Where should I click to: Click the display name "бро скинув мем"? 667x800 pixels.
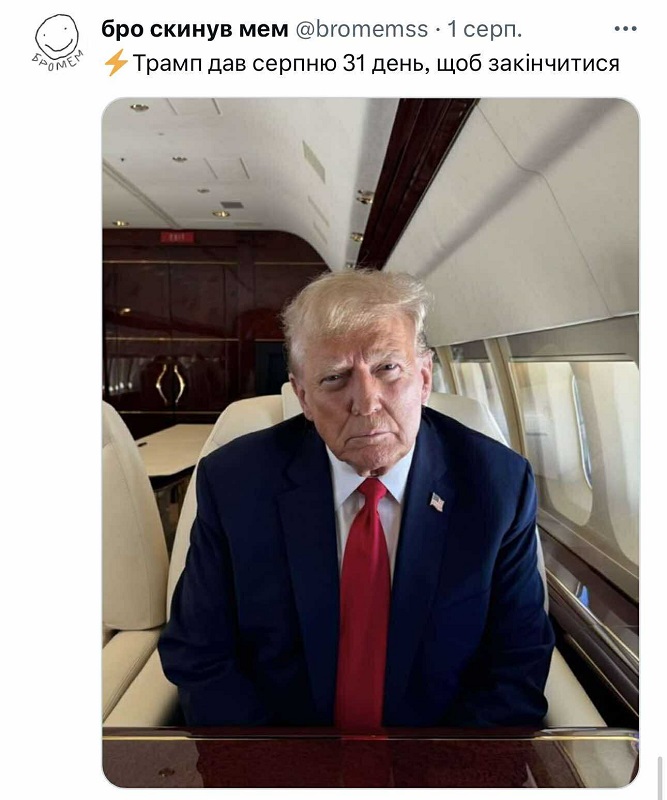[x=195, y=30]
